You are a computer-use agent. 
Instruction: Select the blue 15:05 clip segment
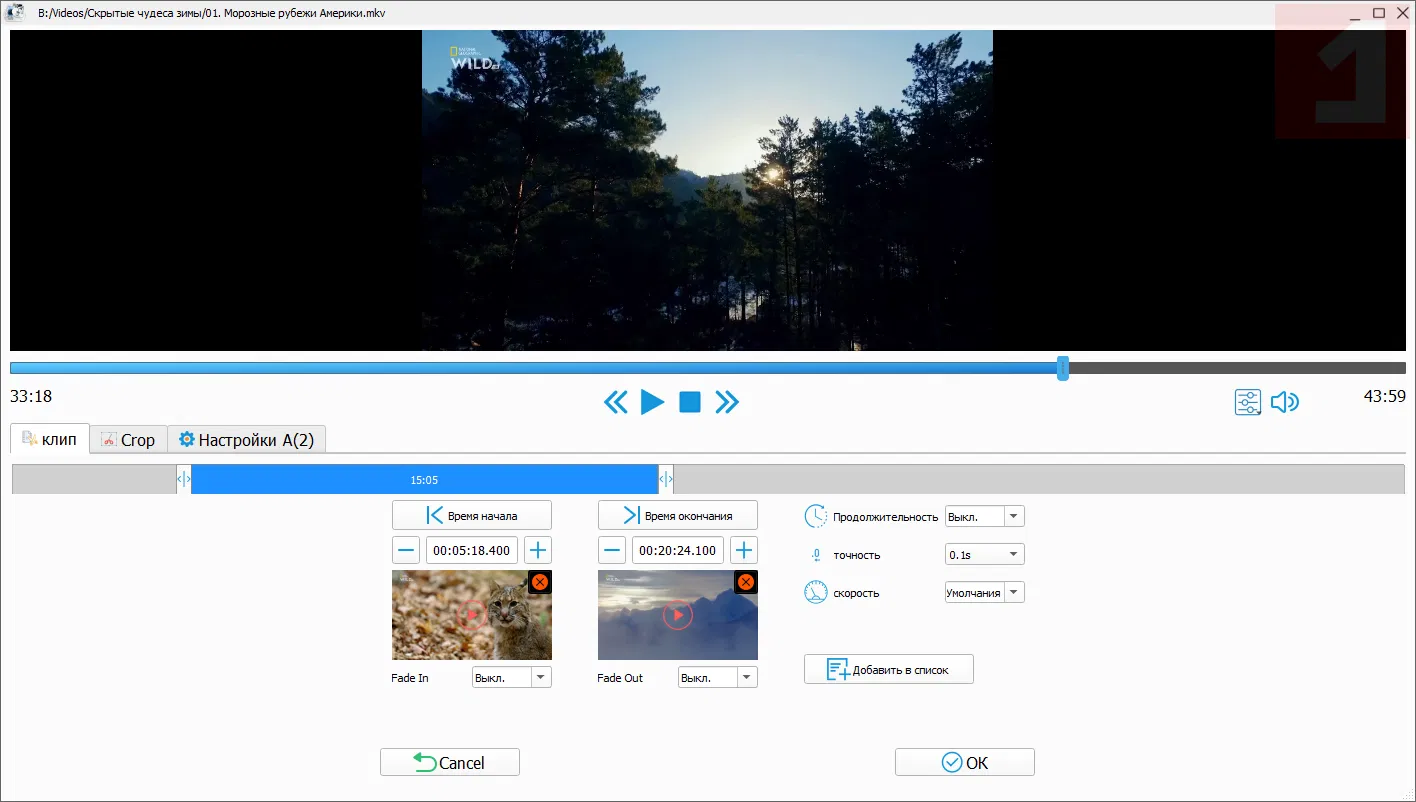425,480
